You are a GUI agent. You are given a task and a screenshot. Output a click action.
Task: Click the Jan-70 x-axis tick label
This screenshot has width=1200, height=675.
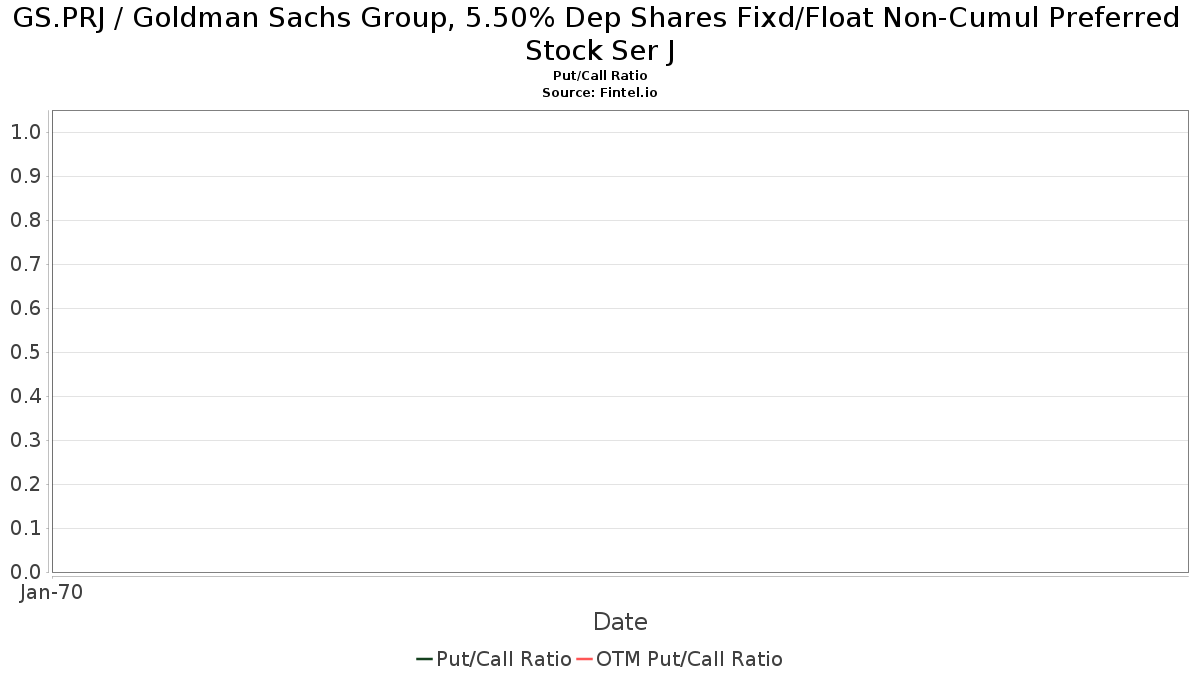[x=52, y=592]
